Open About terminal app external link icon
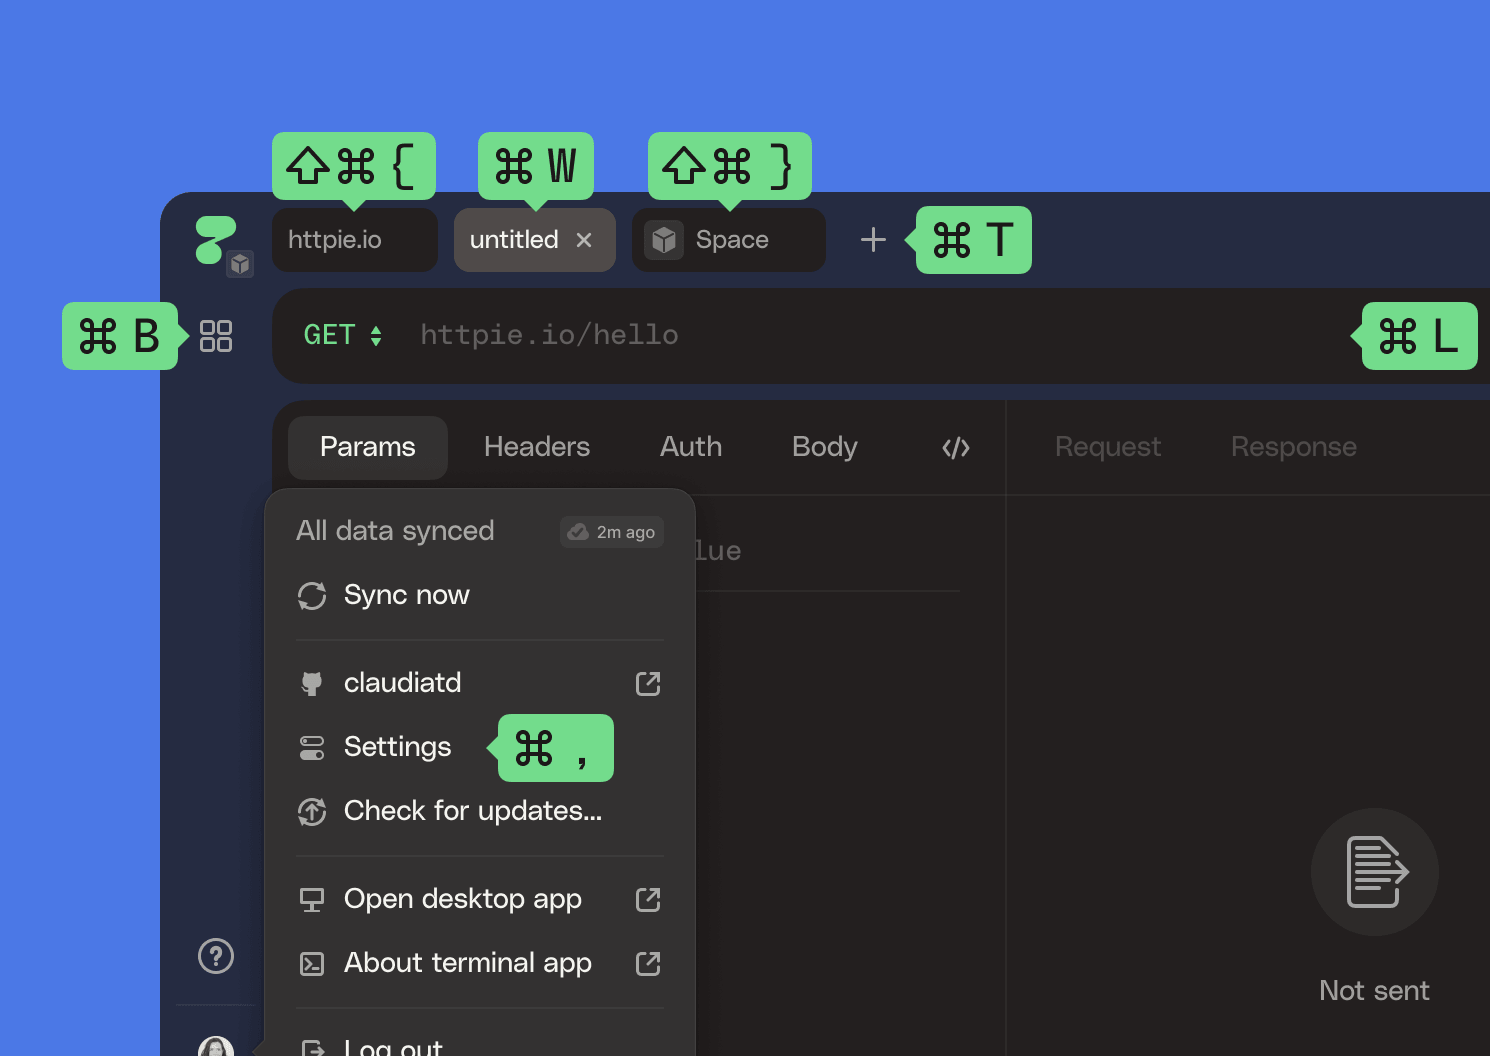1490x1056 pixels. coord(648,964)
